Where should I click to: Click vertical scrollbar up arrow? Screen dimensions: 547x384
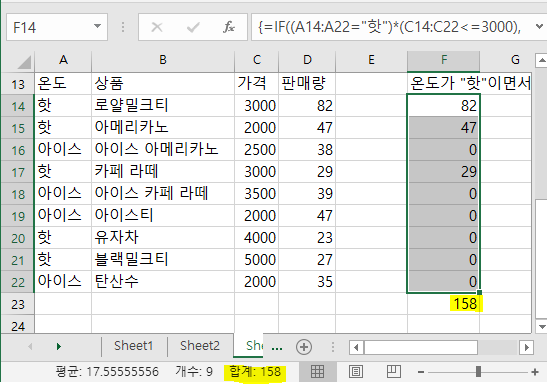(x=541, y=61)
